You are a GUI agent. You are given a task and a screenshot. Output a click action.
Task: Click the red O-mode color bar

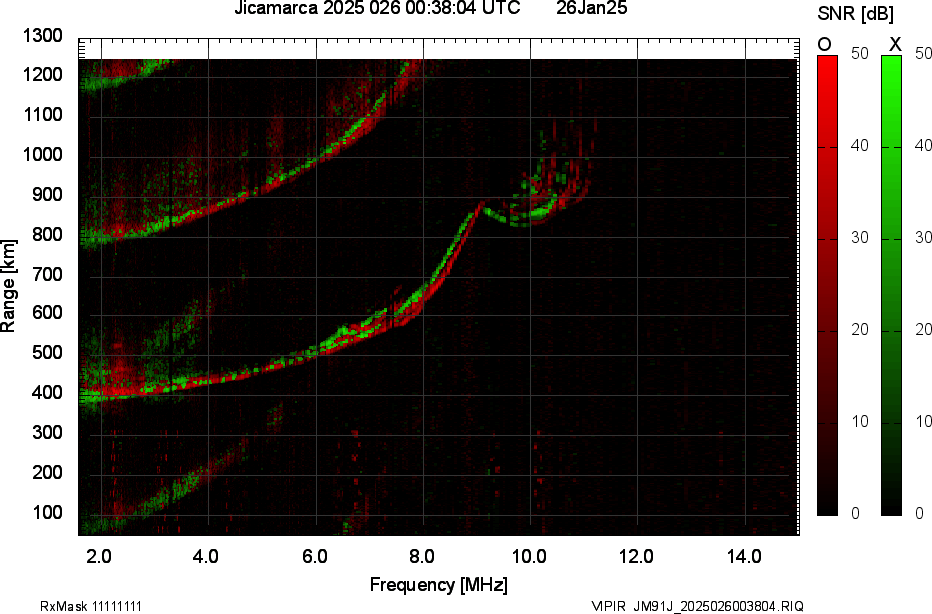click(x=827, y=285)
